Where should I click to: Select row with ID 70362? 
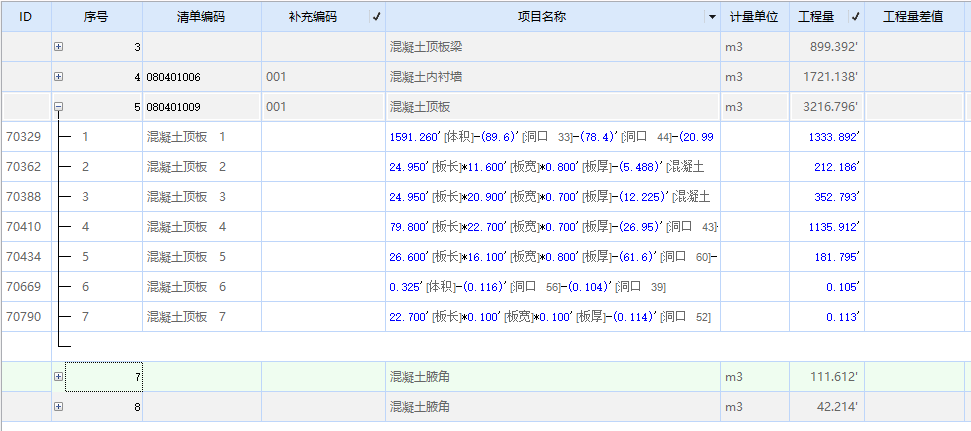click(x=24, y=167)
